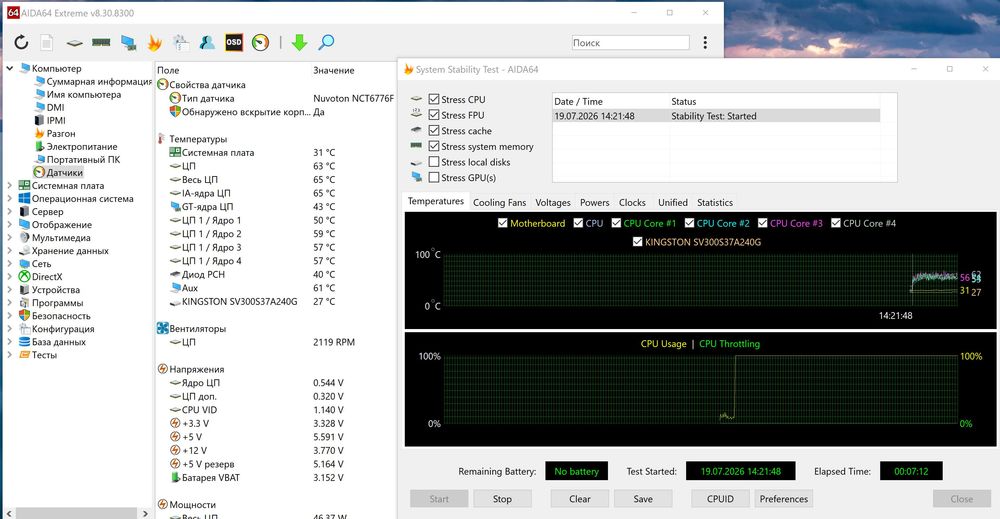
Task: Click the Мощности power icon
Action: (163, 504)
